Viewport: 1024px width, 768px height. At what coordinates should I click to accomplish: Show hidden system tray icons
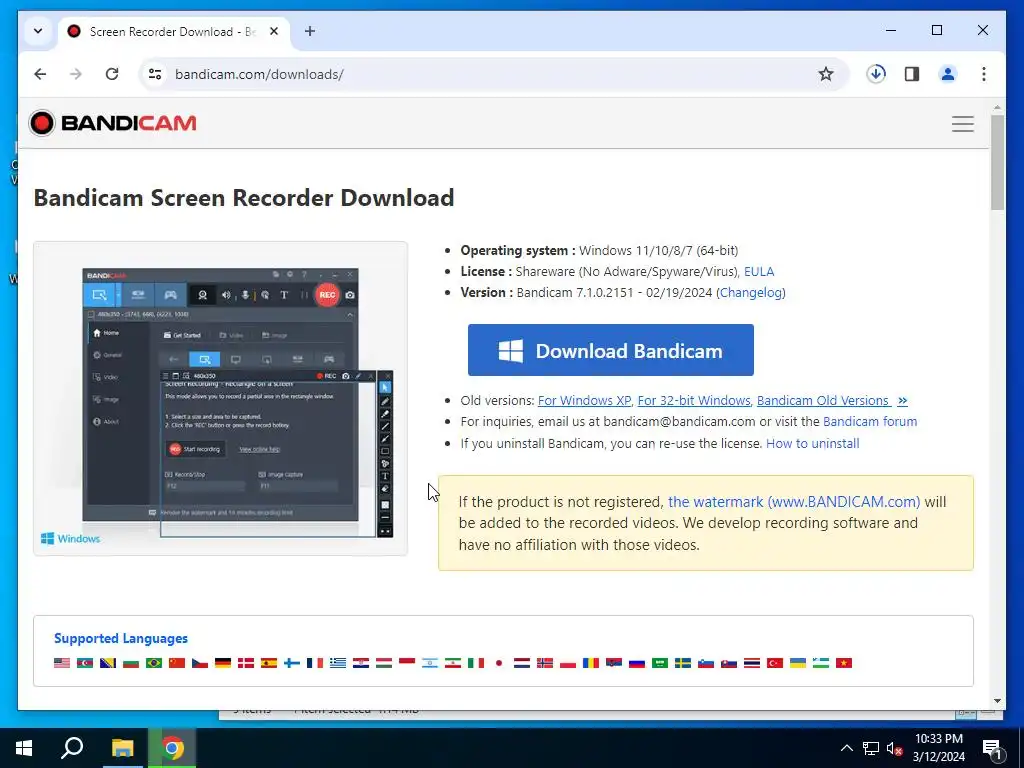pyautogui.click(x=846, y=748)
